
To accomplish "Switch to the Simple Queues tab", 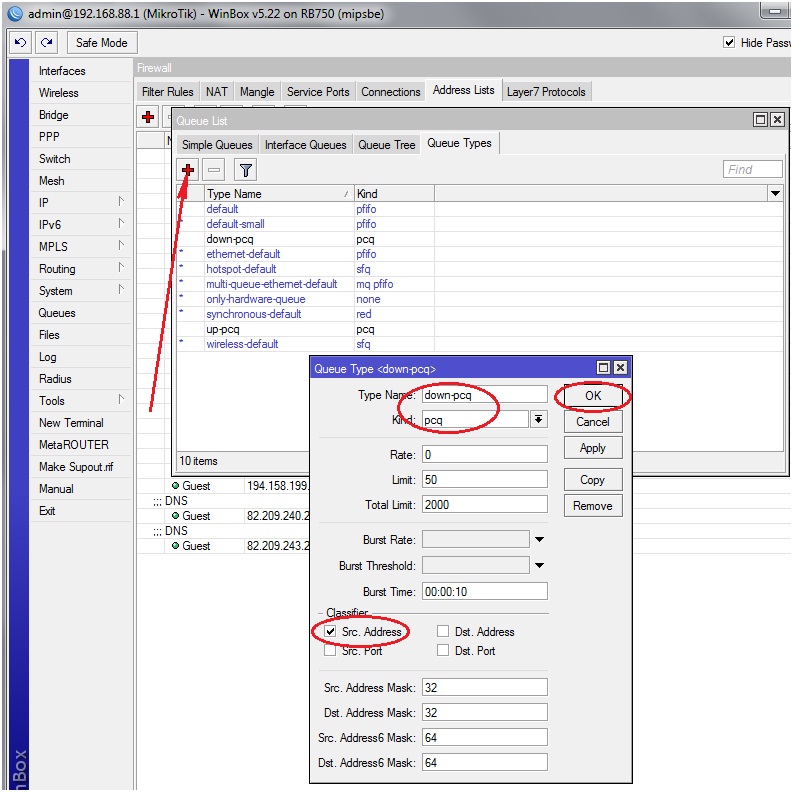I will 217,145.
